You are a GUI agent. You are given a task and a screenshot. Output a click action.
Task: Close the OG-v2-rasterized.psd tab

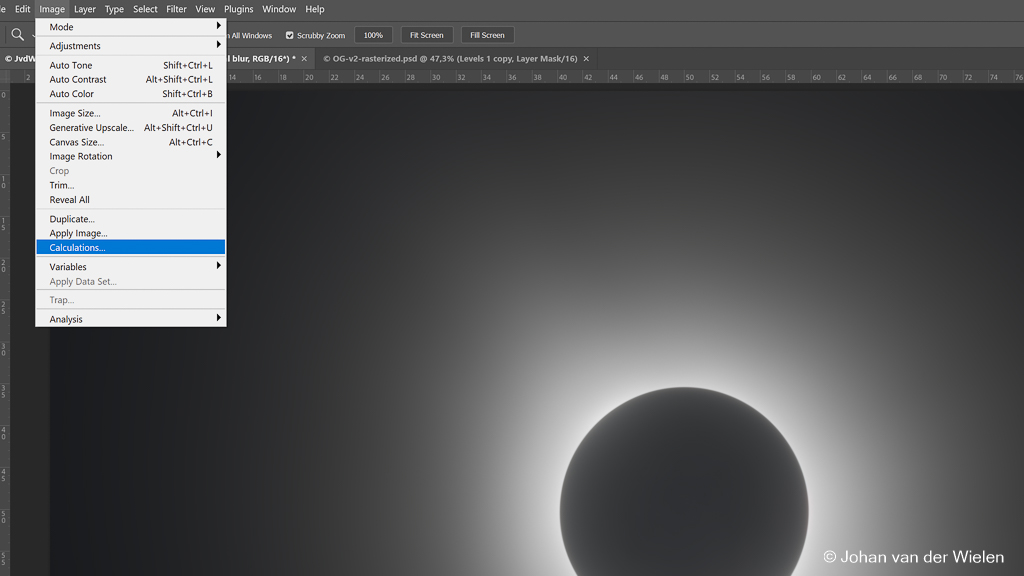point(586,59)
